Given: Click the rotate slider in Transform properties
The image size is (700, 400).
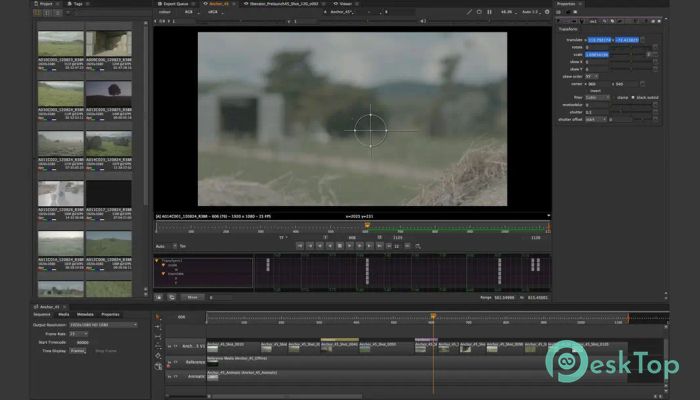Looking at the screenshot, I should (x=631, y=47).
